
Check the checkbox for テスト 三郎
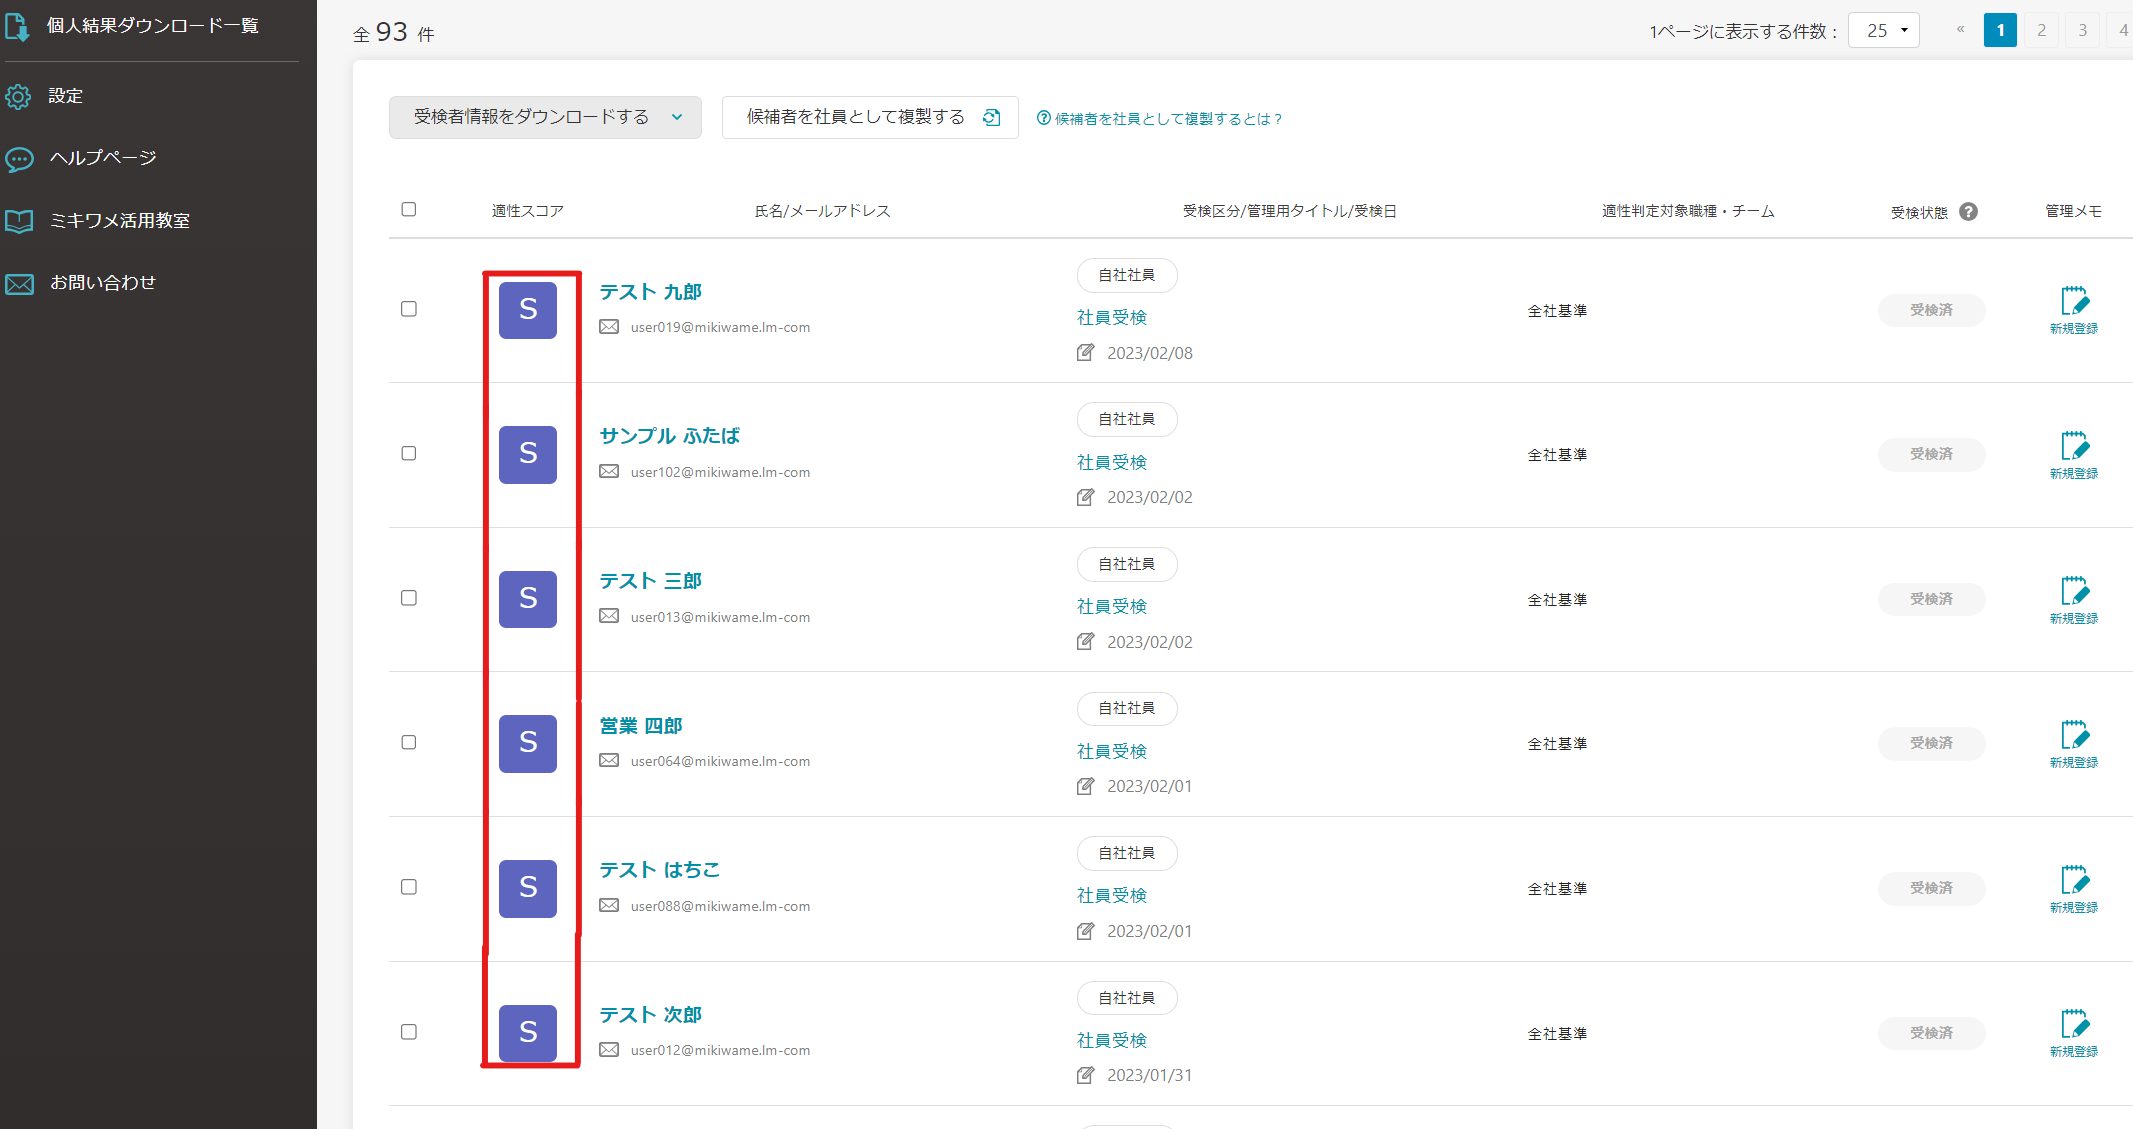tap(409, 598)
